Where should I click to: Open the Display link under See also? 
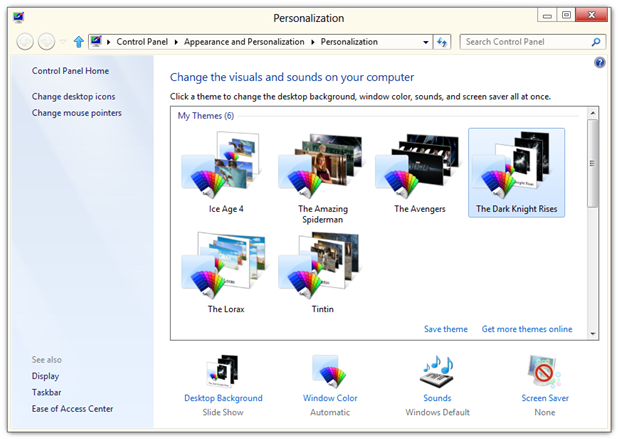pyautogui.click(x=45, y=376)
